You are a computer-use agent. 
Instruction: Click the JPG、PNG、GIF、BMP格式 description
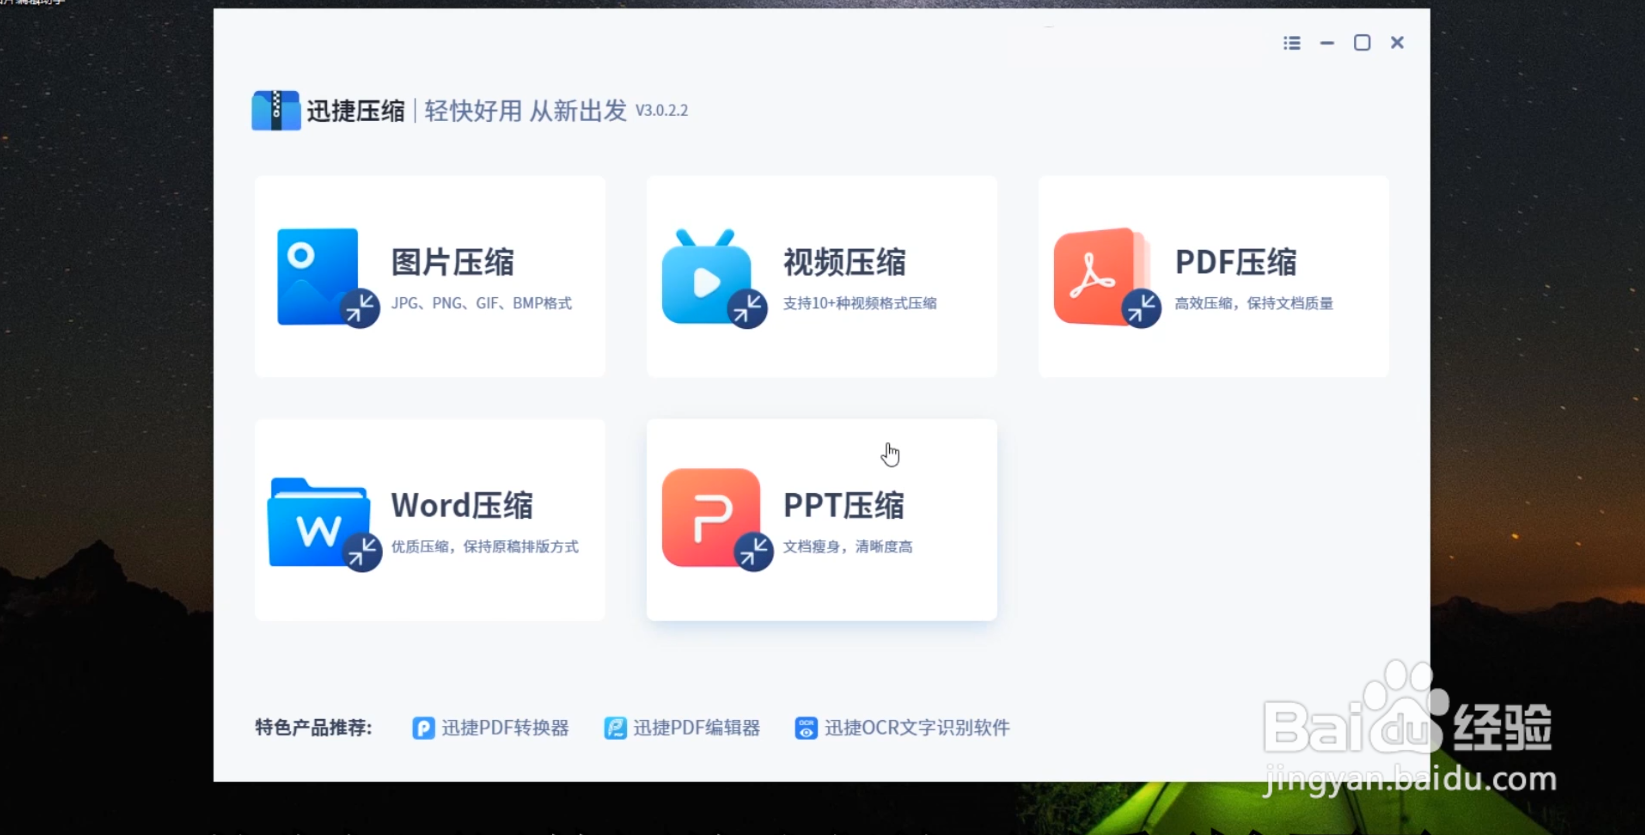coord(481,303)
